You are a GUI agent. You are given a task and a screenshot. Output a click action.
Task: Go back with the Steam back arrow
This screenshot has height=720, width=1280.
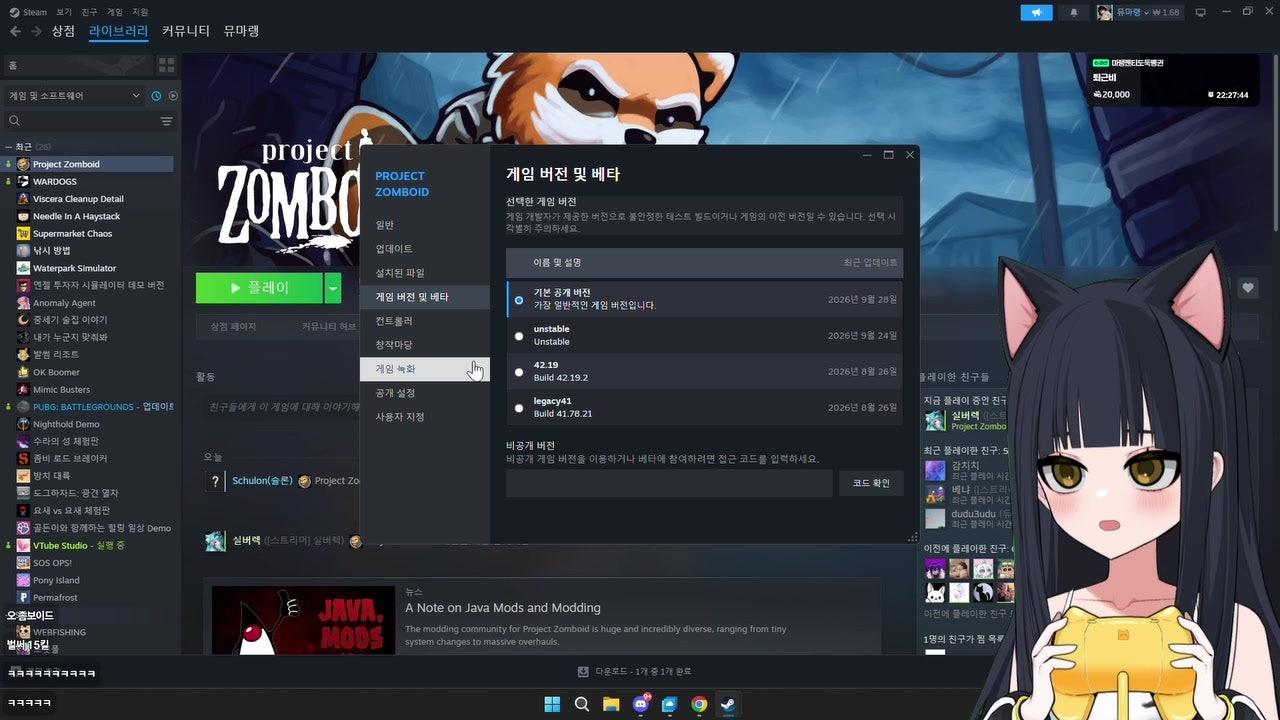15,31
